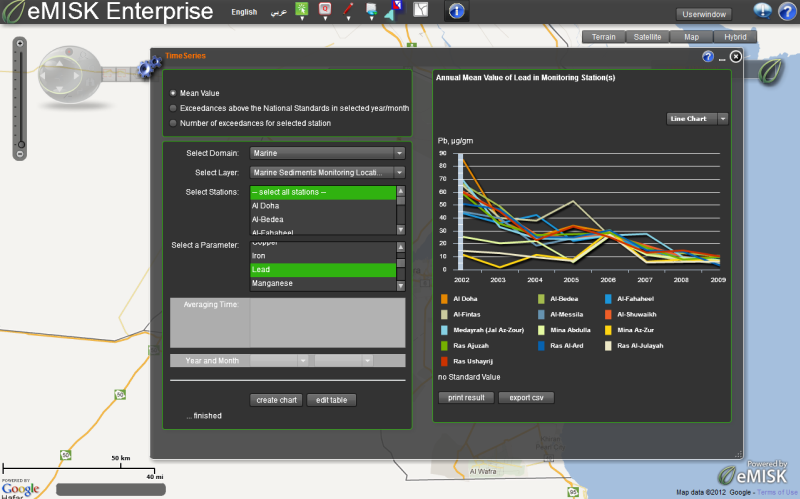This screenshot has height=499, width=800.
Task: Click the blue gears settings icon
Action: (x=149, y=67)
